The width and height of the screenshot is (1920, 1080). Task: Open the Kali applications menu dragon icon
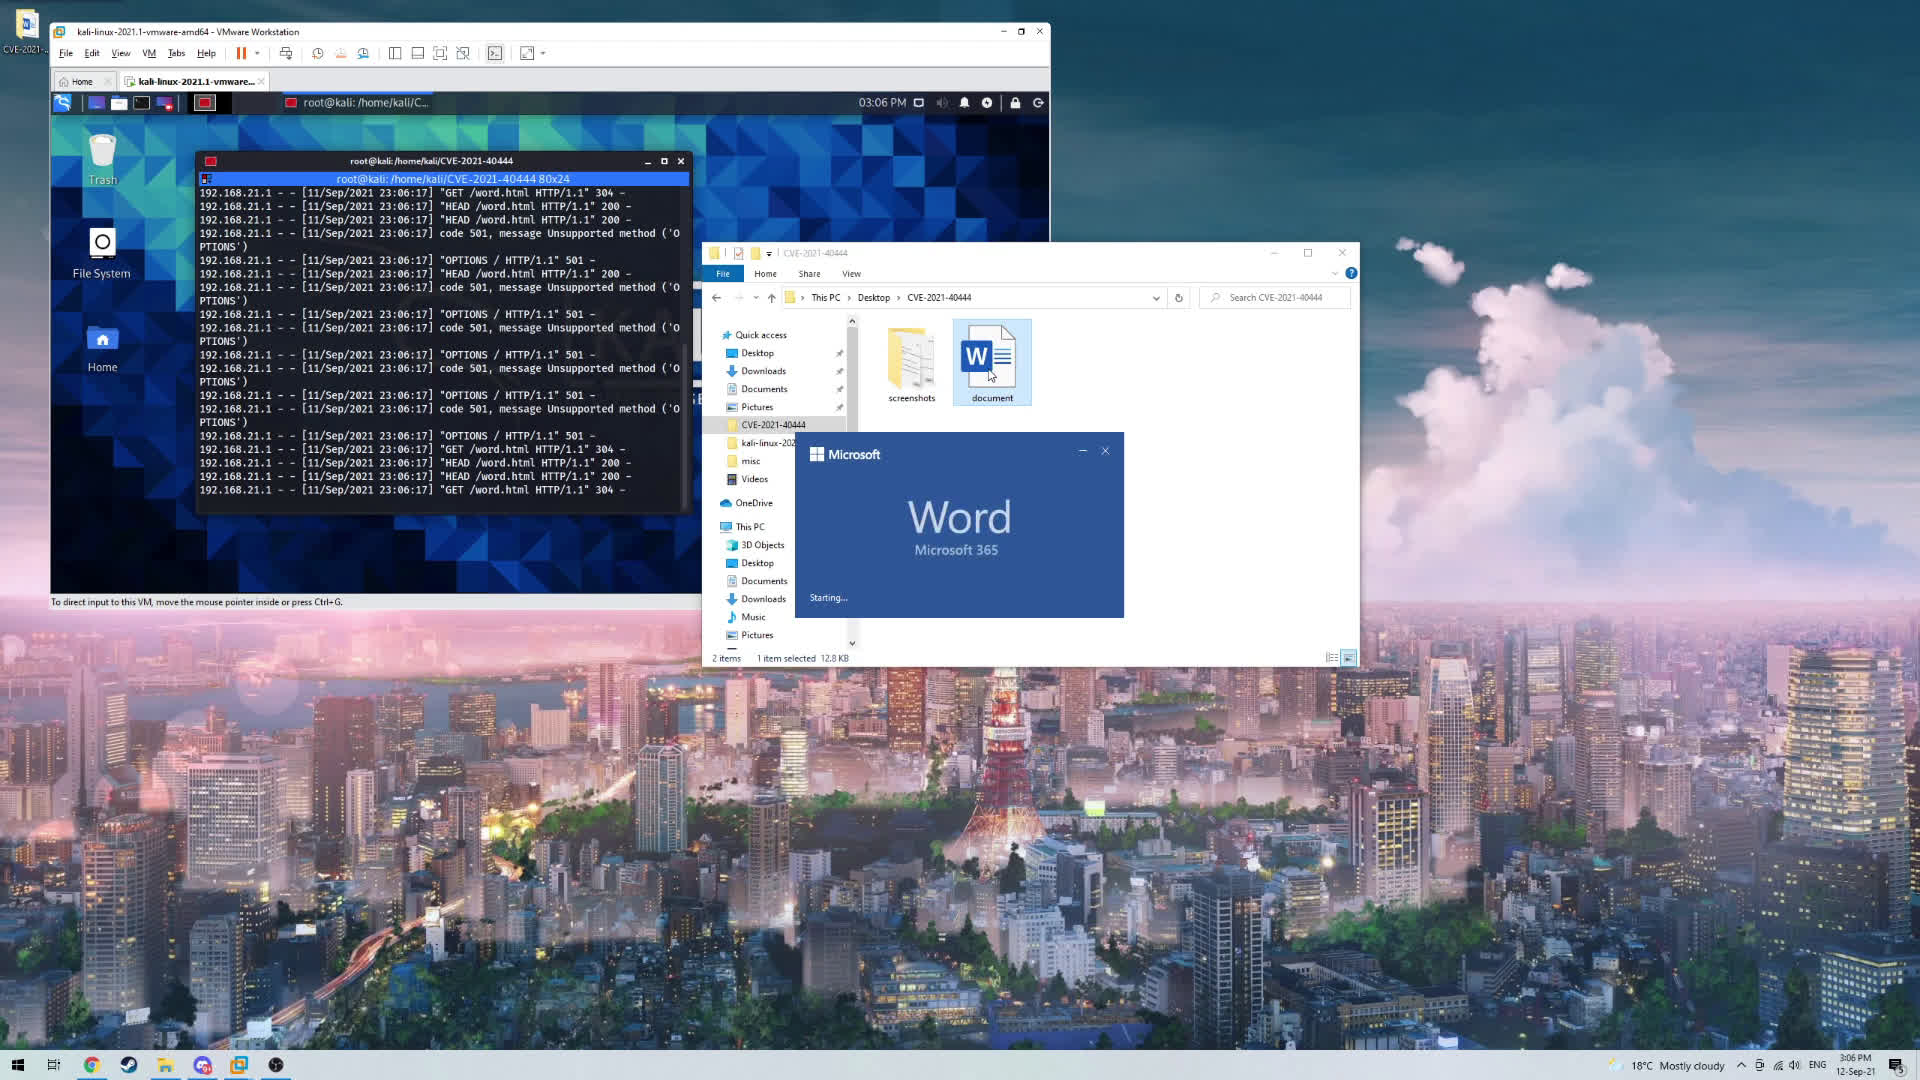tap(63, 103)
